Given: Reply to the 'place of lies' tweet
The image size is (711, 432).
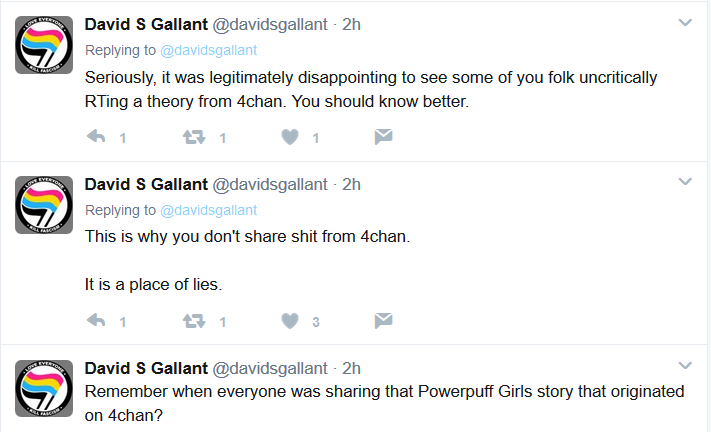Looking at the screenshot, I should coord(96,320).
